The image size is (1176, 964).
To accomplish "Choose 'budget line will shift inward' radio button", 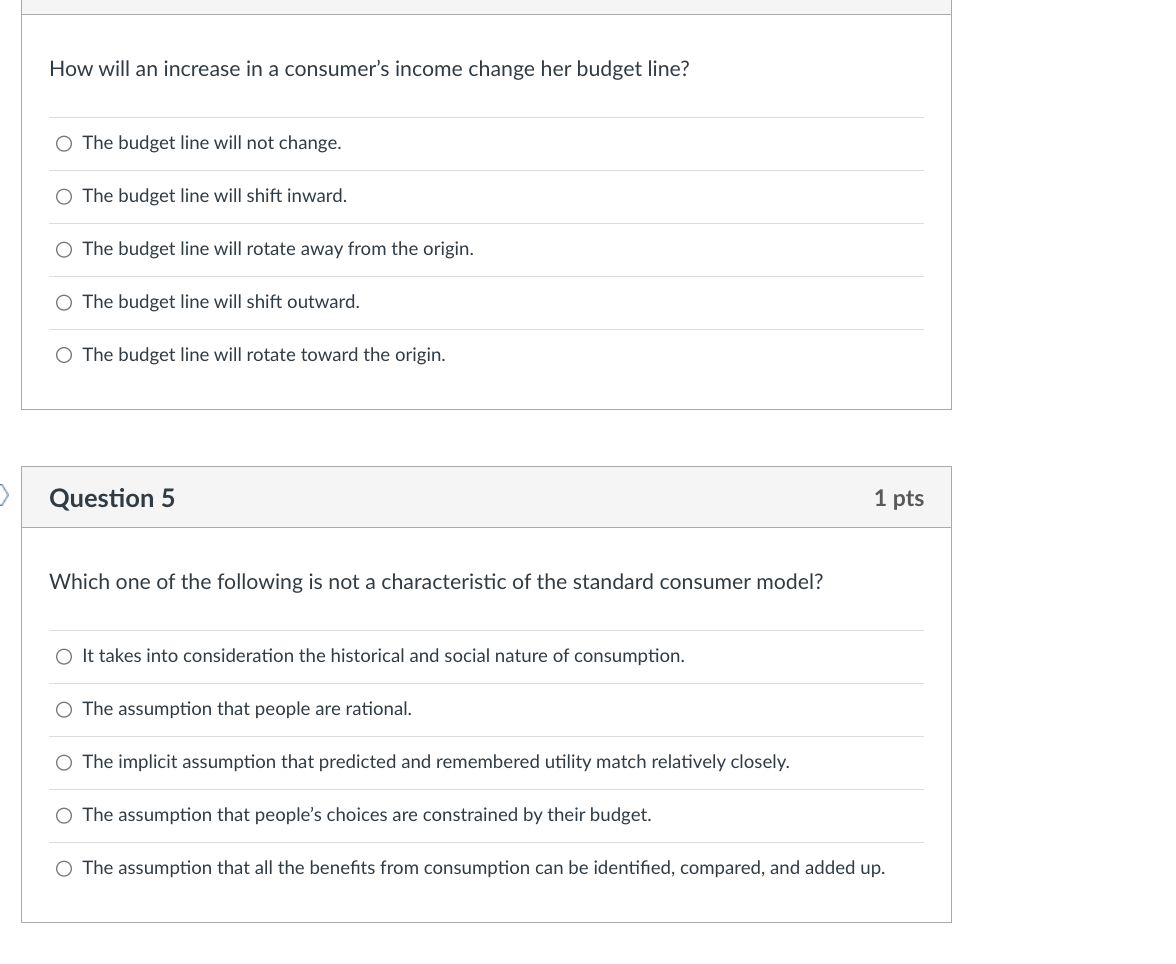I will click(64, 197).
